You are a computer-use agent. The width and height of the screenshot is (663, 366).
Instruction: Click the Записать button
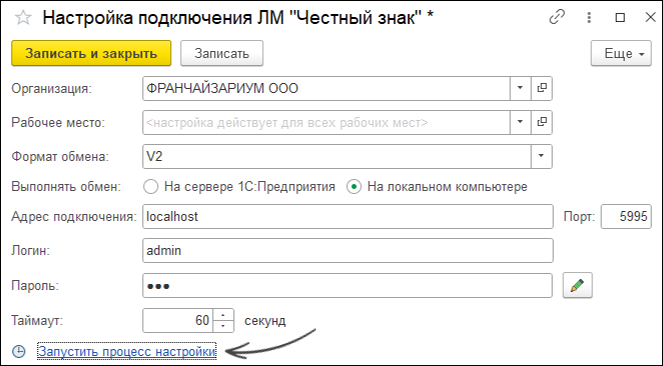(222, 53)
